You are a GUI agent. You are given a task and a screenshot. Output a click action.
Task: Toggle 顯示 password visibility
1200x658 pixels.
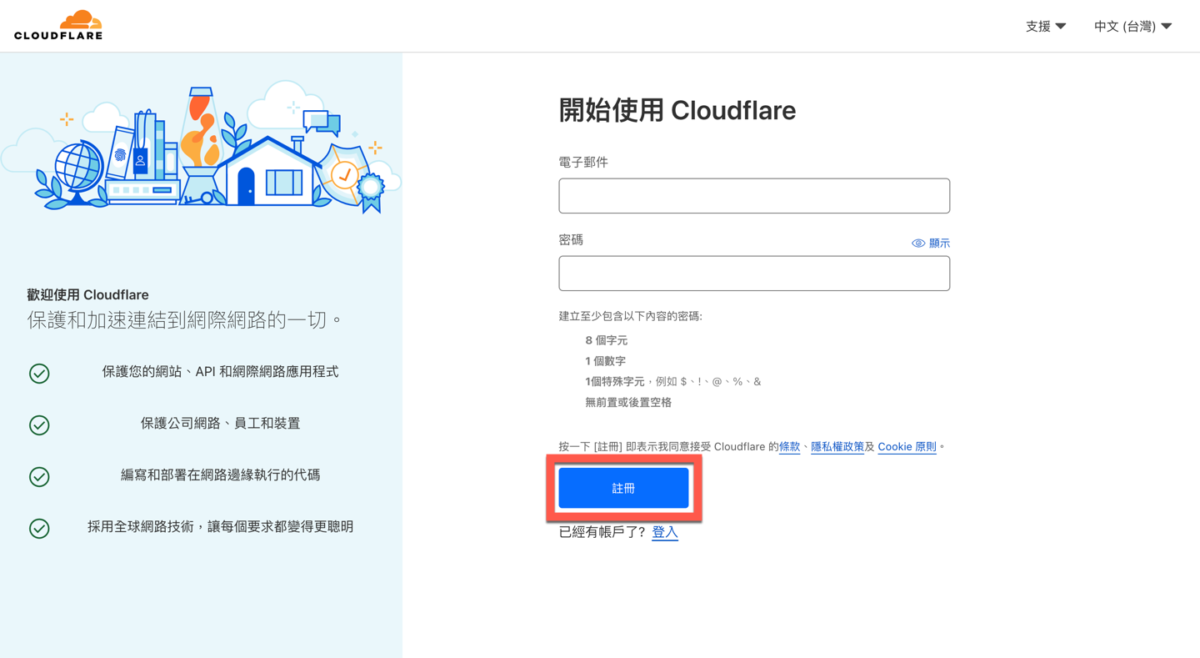click(931, 243)
